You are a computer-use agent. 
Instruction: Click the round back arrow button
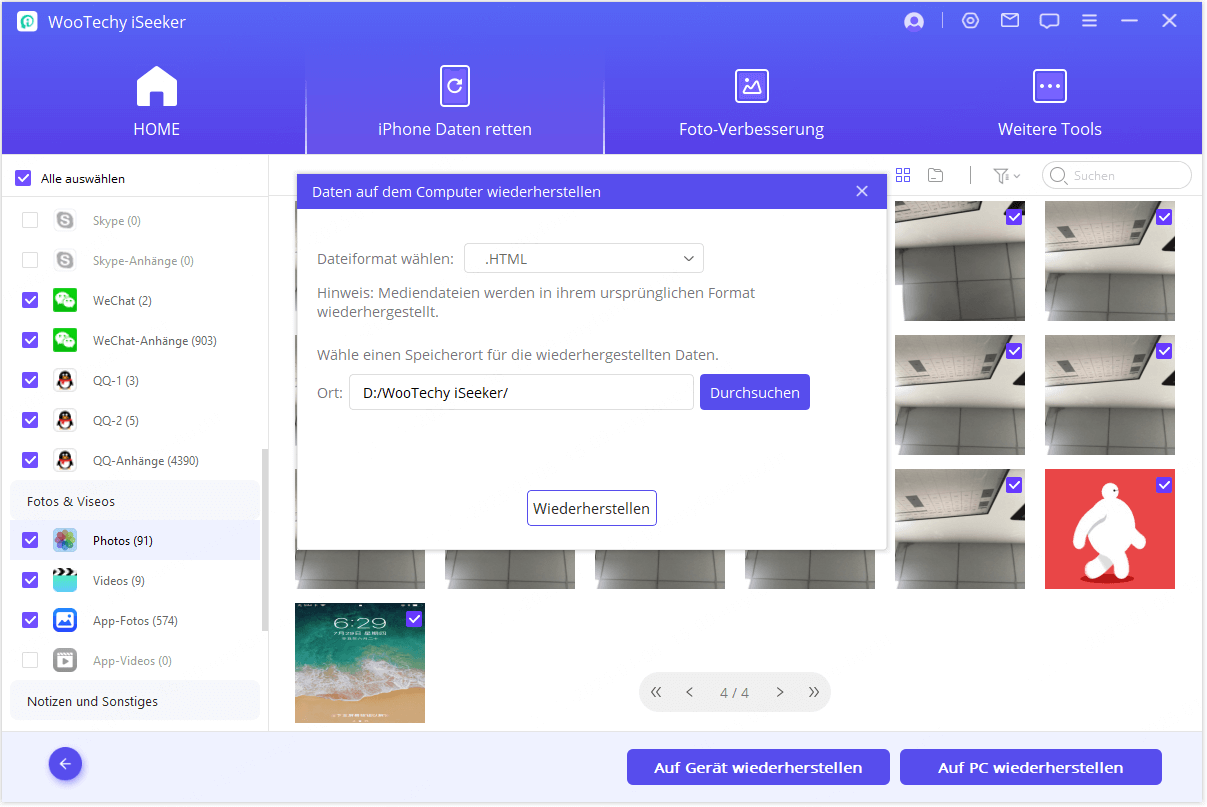[x=66, y=765]
